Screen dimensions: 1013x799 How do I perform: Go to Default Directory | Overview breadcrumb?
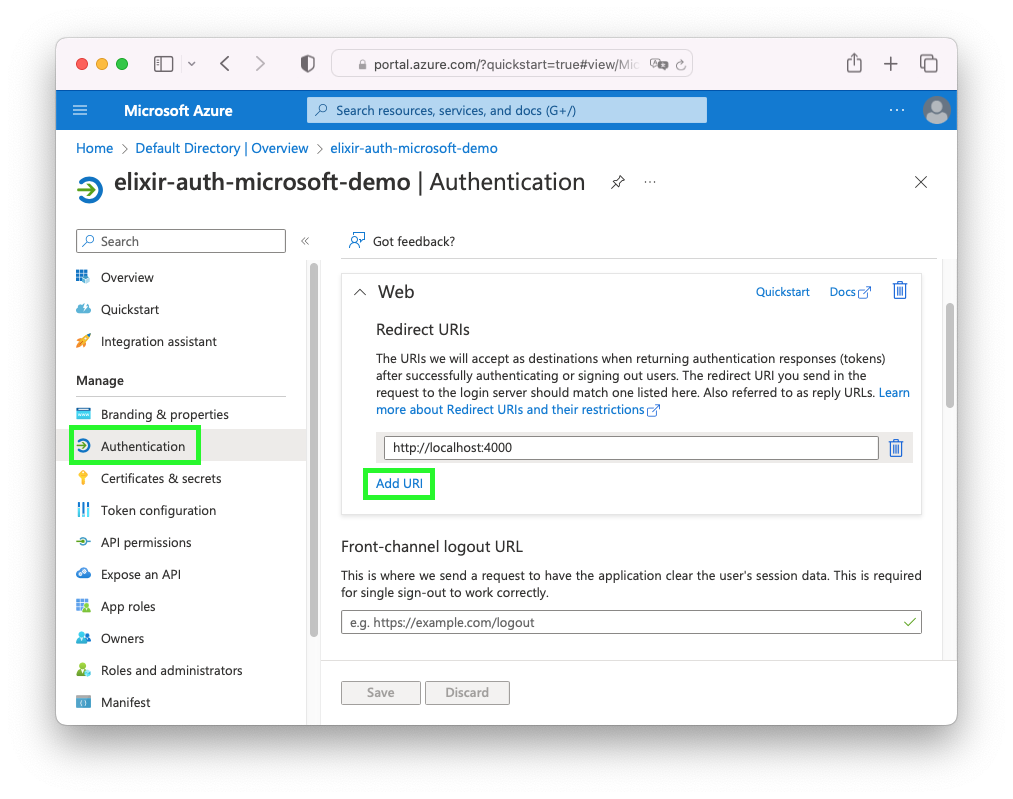tap(222, 148)
